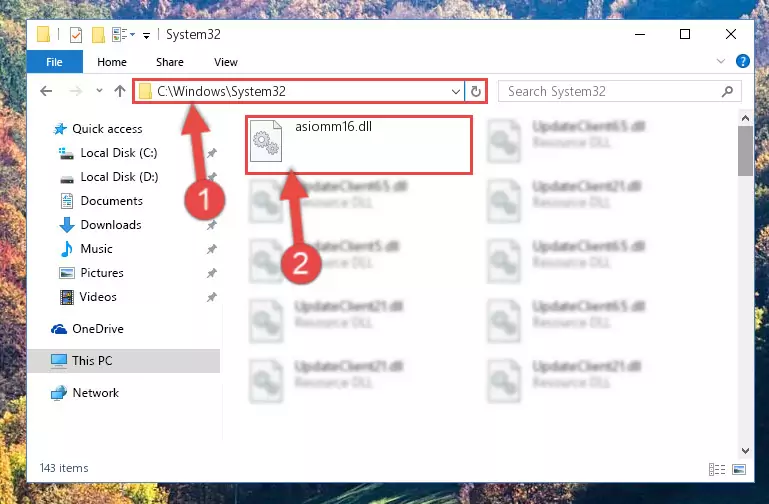Open Local Disk (D:) in sidebar
The image size is (769, 504).
coord(119,177)
